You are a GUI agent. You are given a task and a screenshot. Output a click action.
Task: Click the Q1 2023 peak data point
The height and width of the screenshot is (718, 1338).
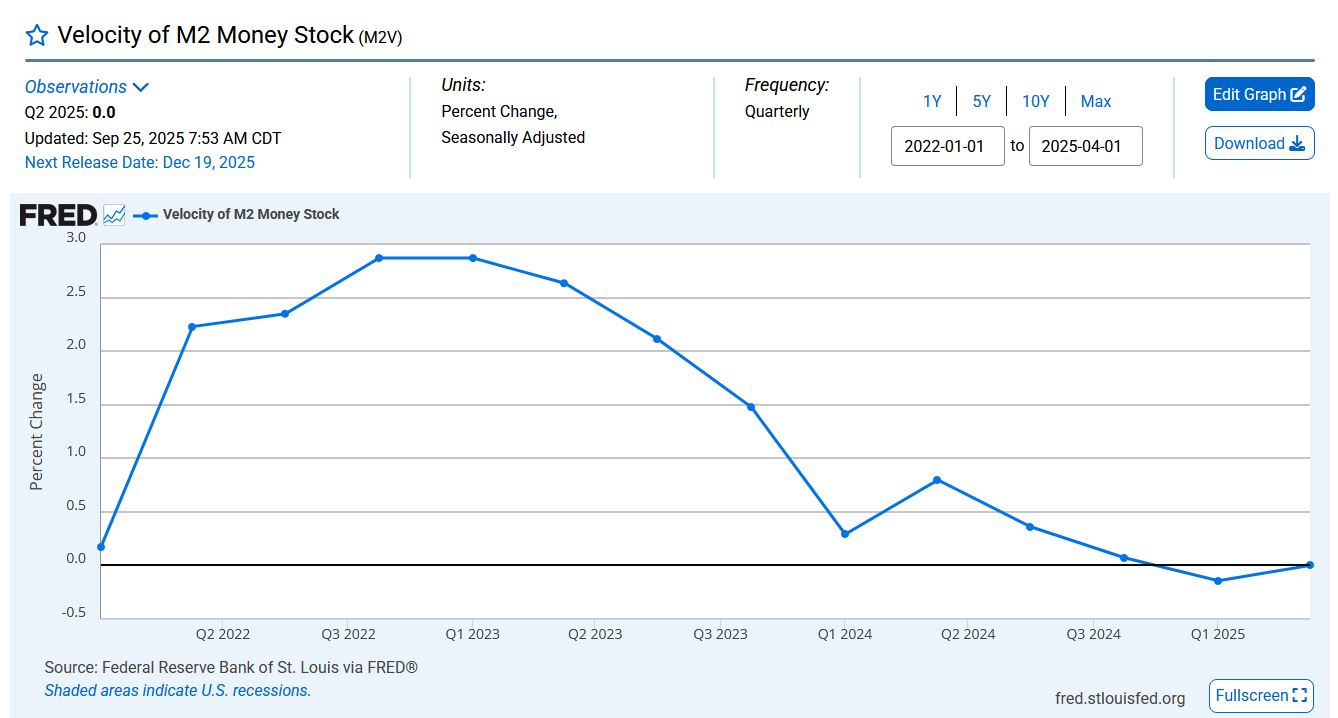pyautogui.click(x=473, y=258)
